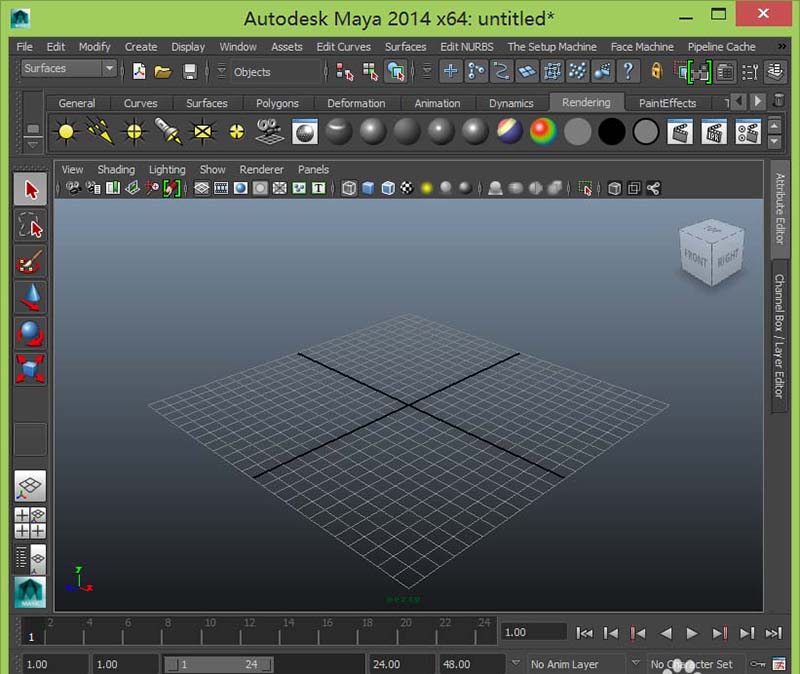Expand the hidden menus double chevron
The image size is (800, 674).
[x=782, y=46]
